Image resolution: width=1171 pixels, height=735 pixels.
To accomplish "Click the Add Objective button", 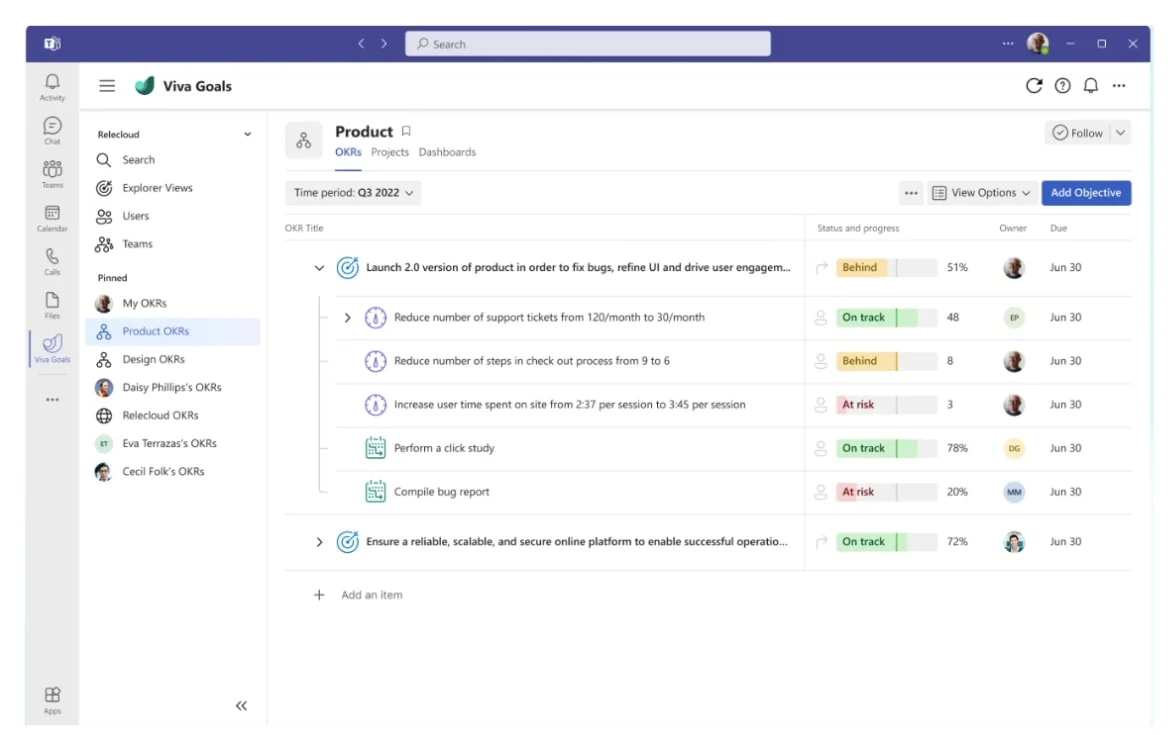I will click(1086, 193).
